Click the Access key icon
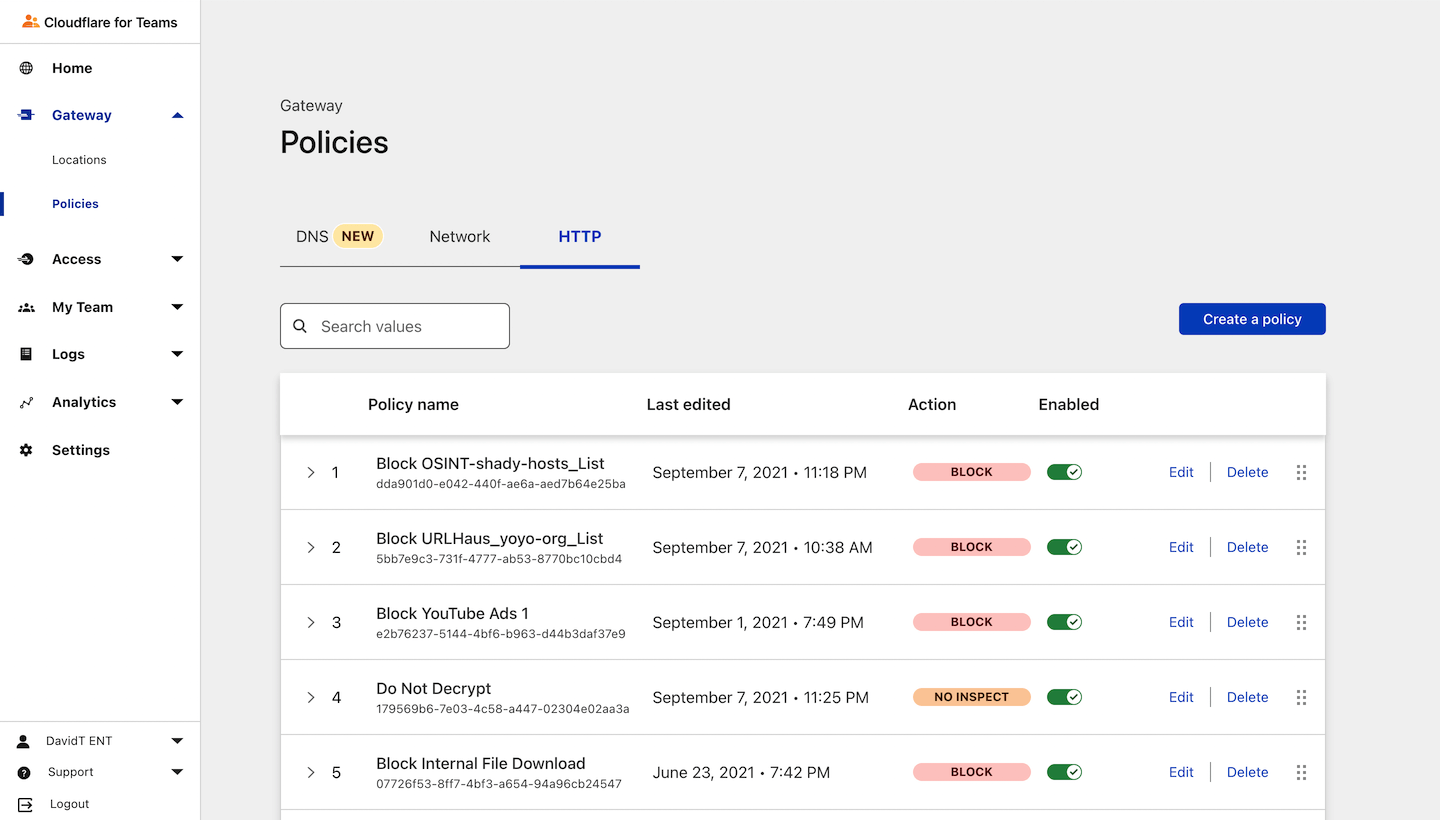 coord(24,258)
